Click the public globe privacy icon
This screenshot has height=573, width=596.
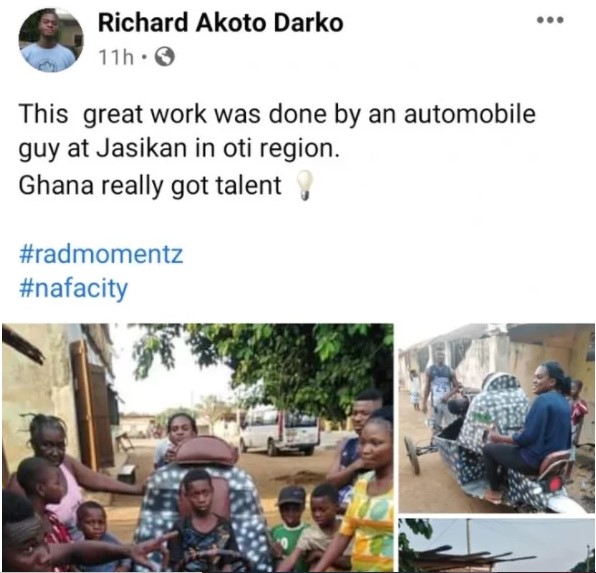pyautogui.click(x=165, y=57)
